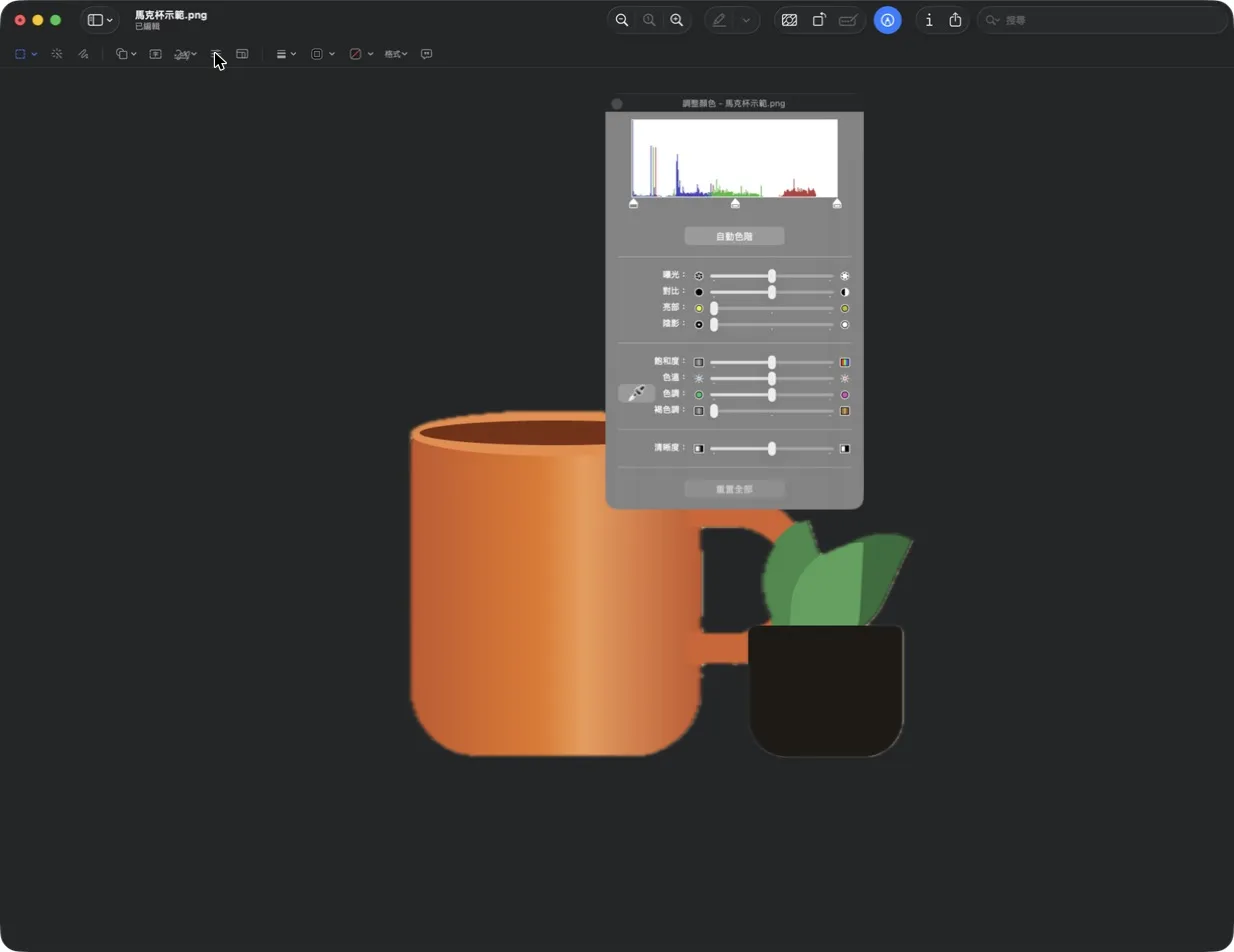Rotate the image with the rotate icon
The width and height of the screenshot is (1234, 952).
coord(819,20)
